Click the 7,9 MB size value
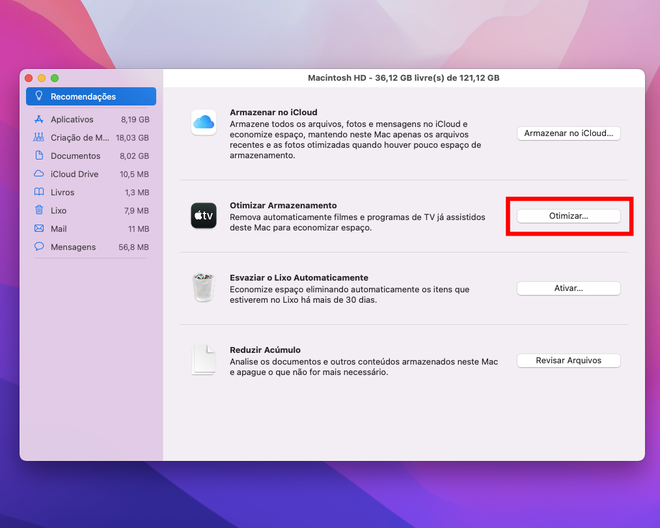Screen dimensions: 660x528 tap(136, 211)
